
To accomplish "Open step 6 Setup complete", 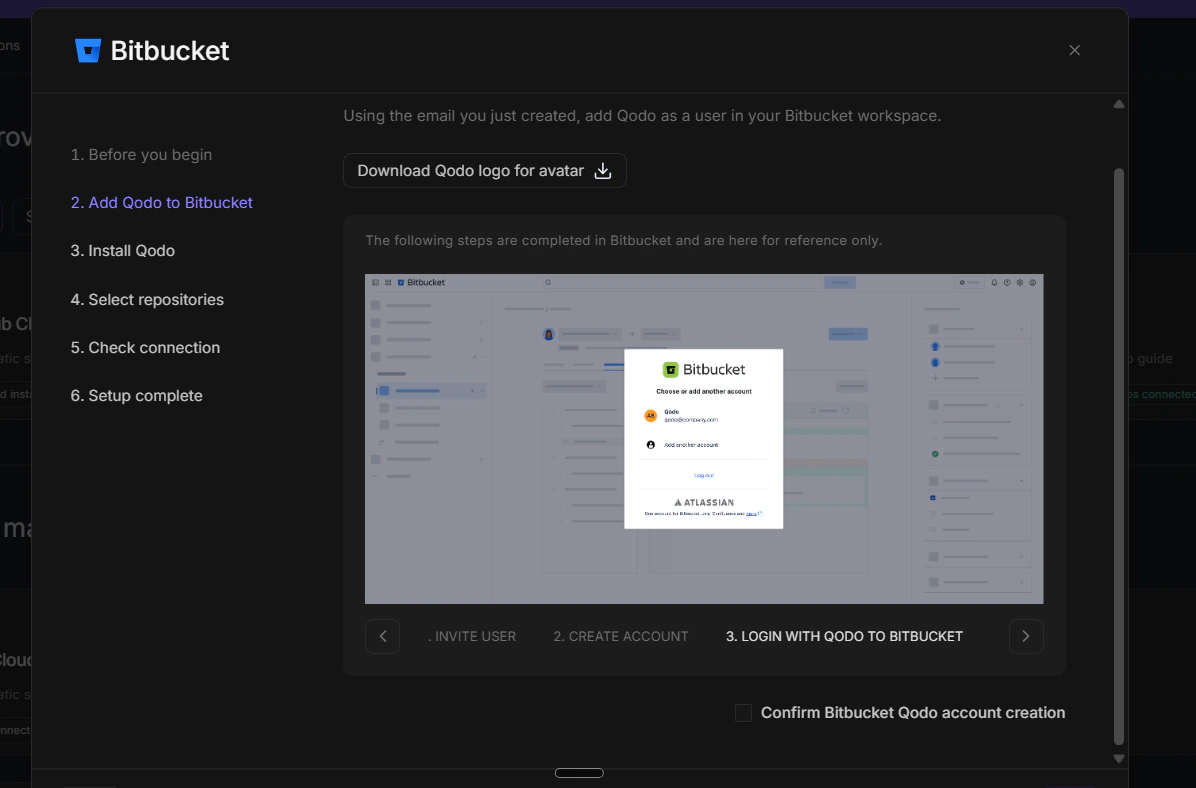I will coord(137,396).
